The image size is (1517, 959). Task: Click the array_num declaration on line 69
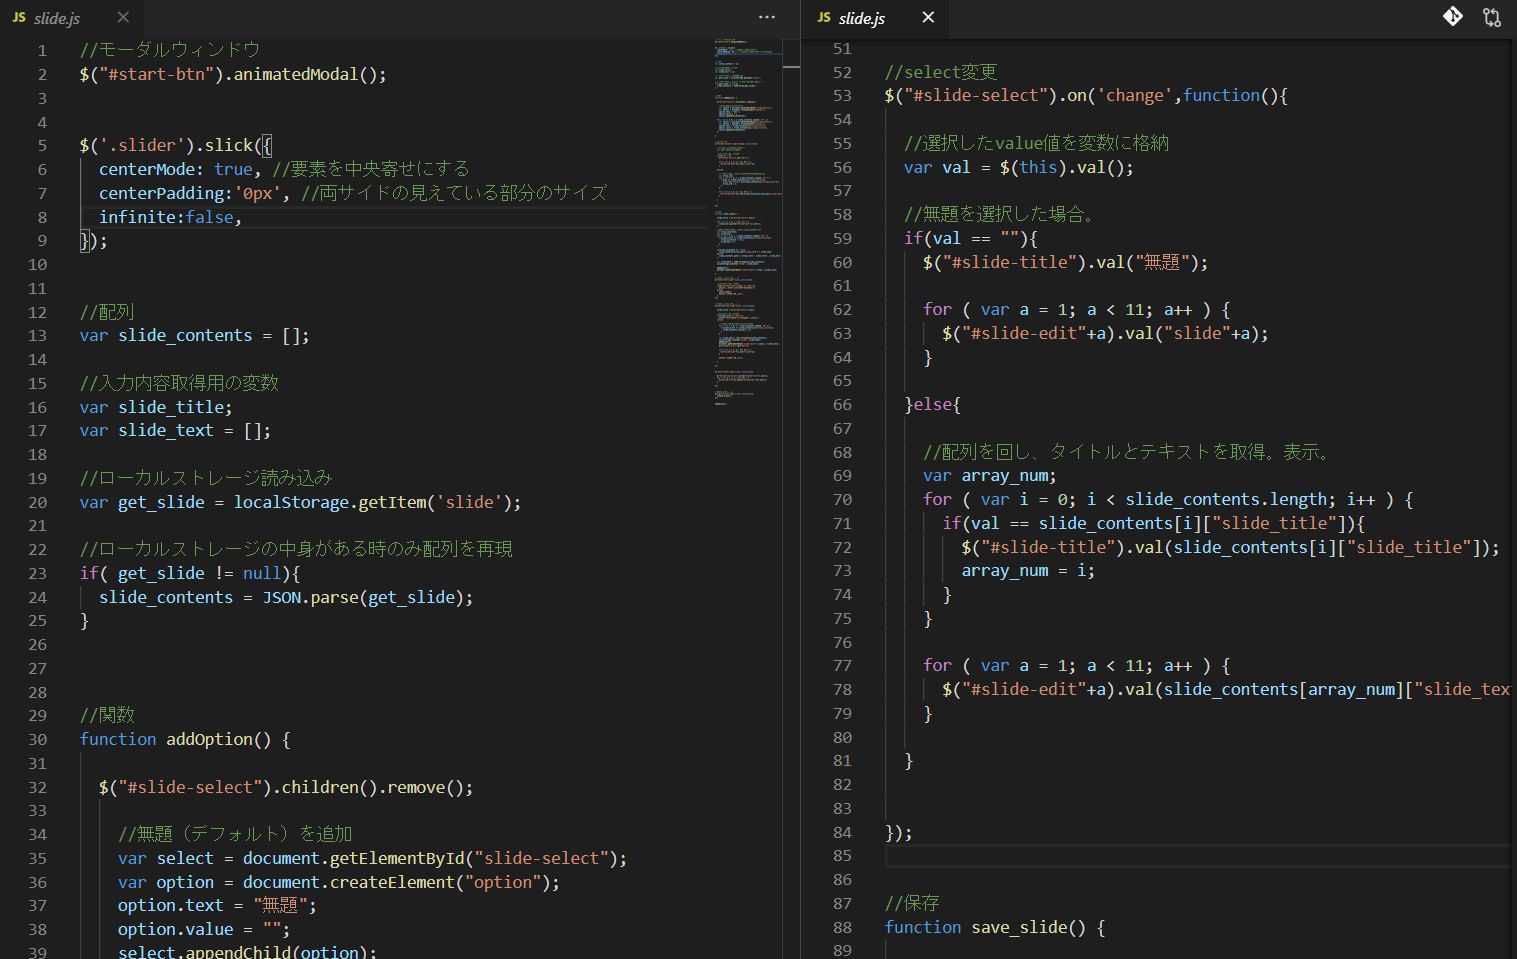pos(1006,476)
